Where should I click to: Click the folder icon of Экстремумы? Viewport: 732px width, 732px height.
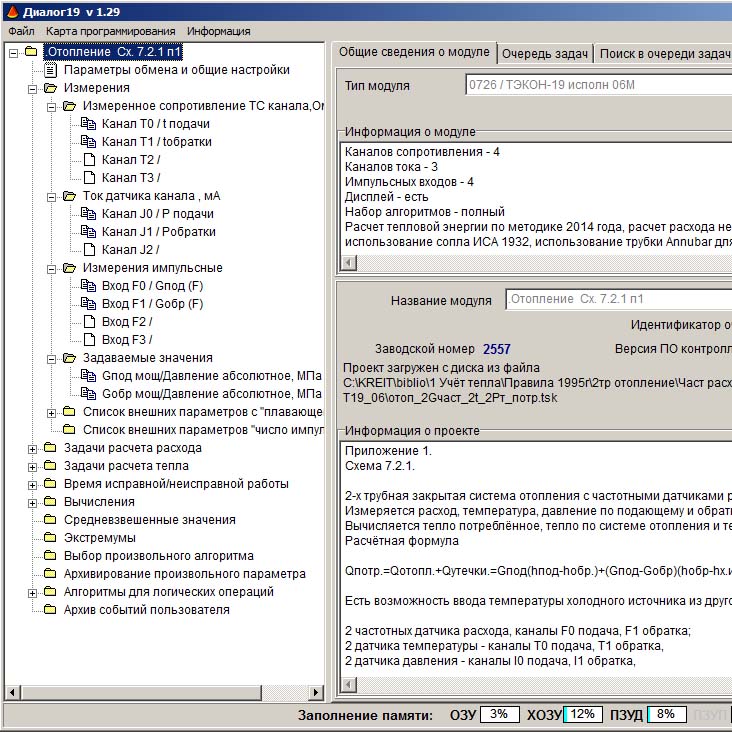(x=50, y=538)
